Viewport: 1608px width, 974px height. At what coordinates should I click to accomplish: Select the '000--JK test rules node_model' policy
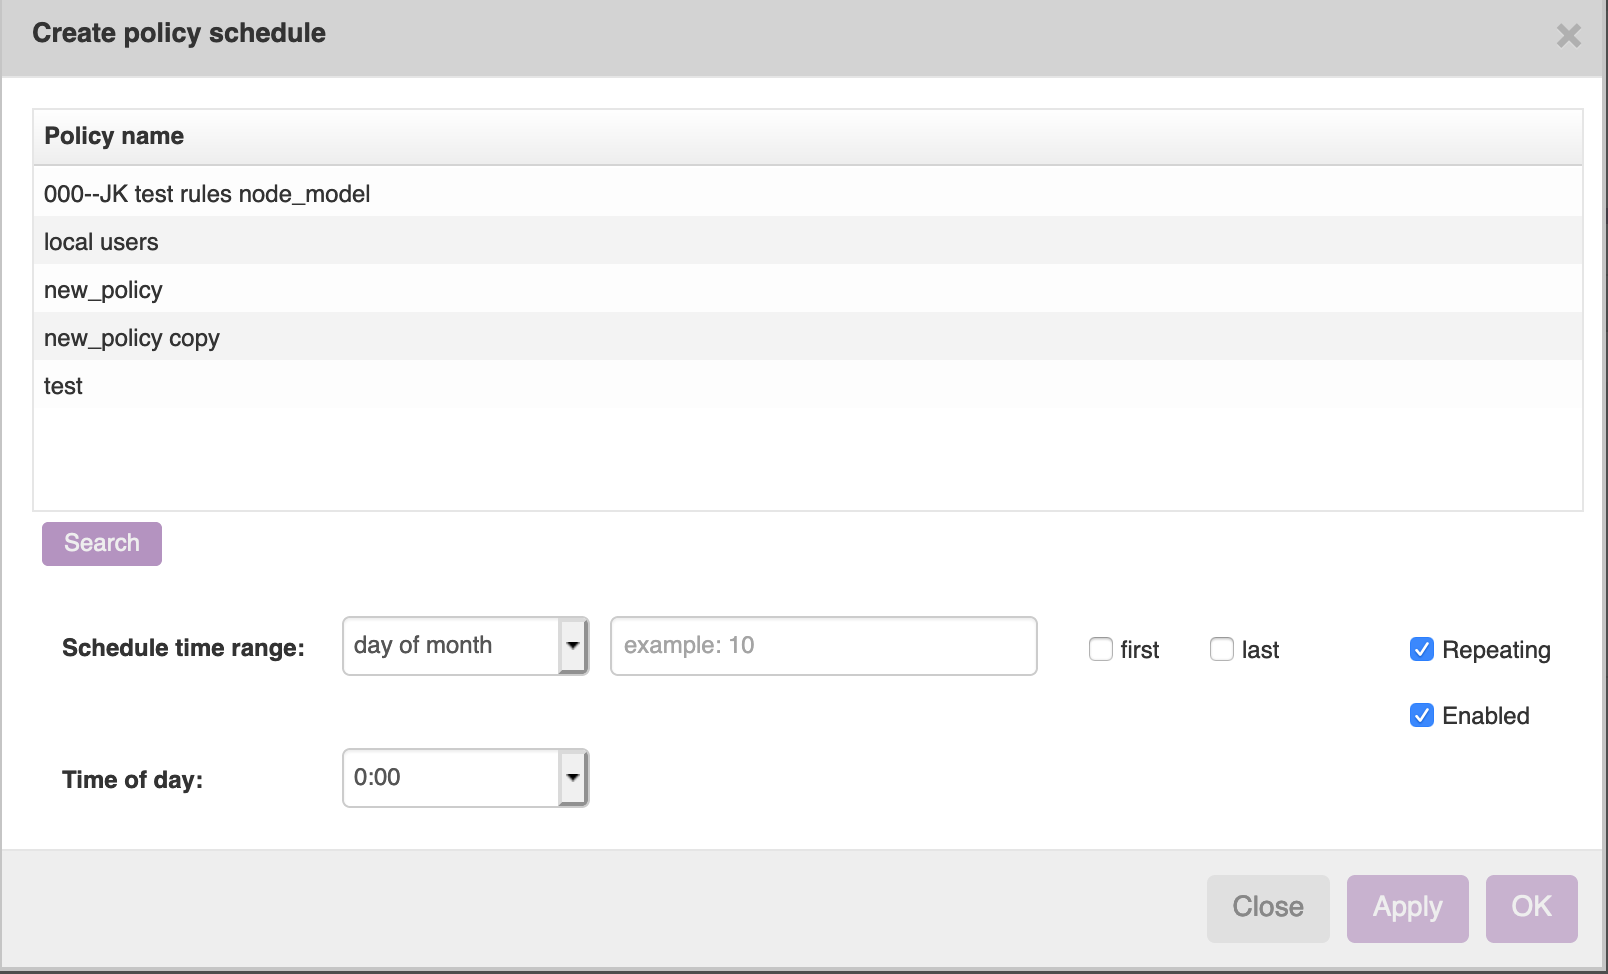click(207, 194)
